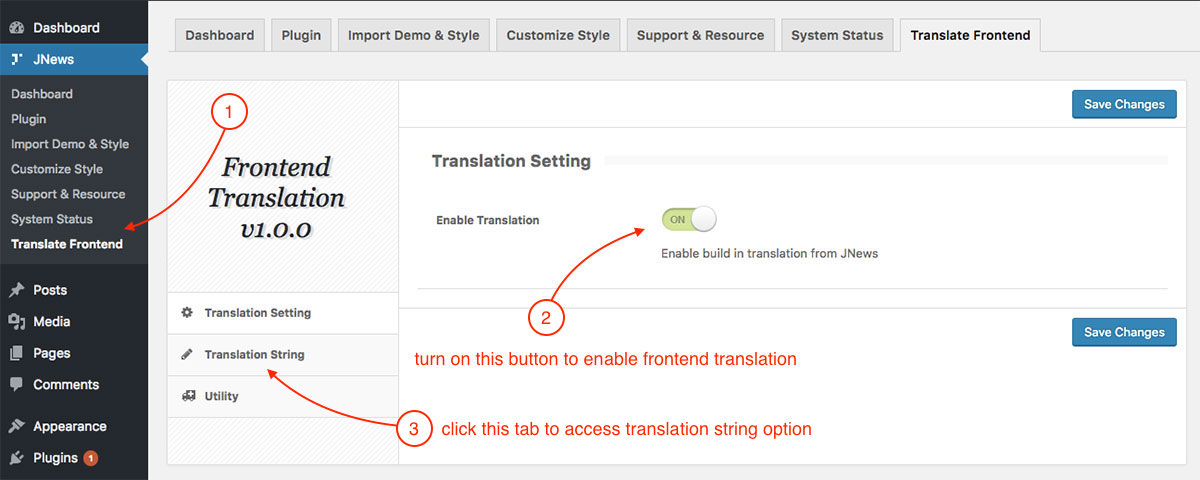Switch to the System Status tab
Screen dimensions: 1200x480
[837, 35]
